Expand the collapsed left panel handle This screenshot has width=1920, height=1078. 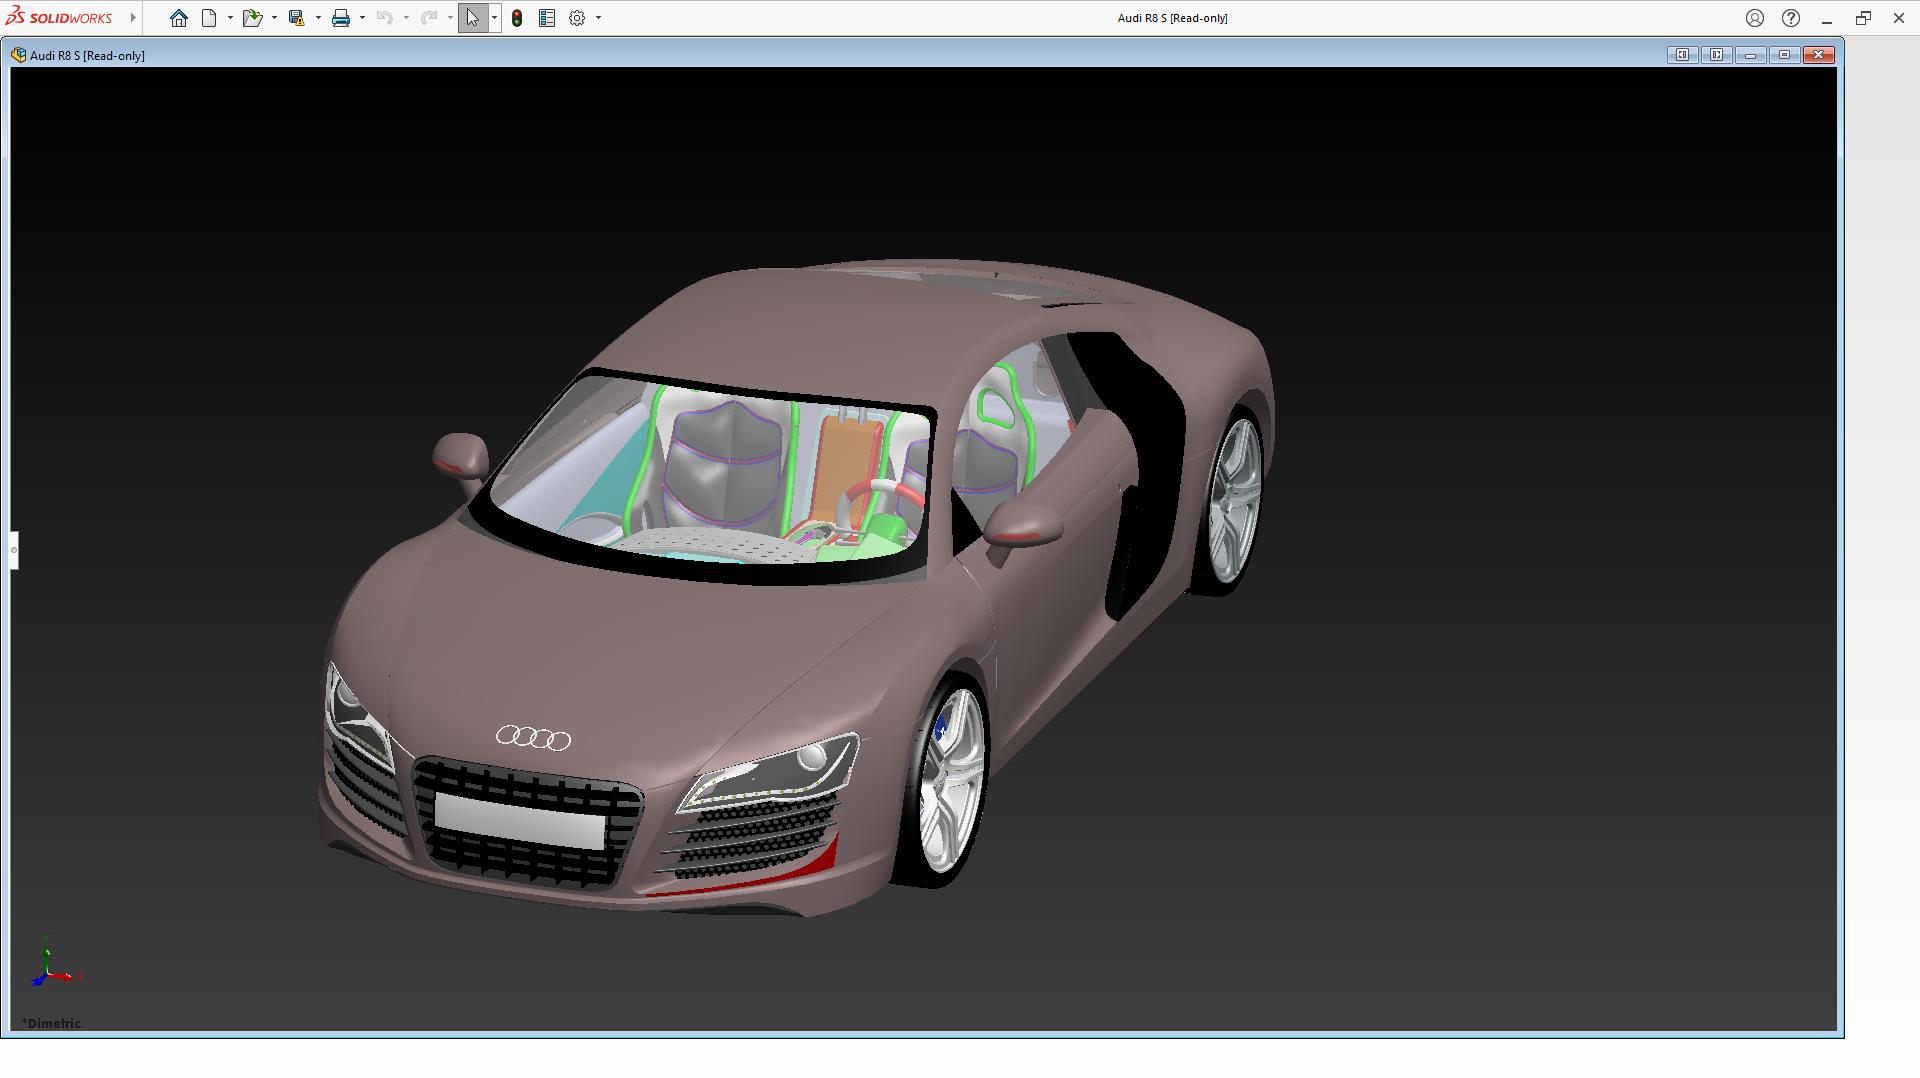tap(14, 550)
